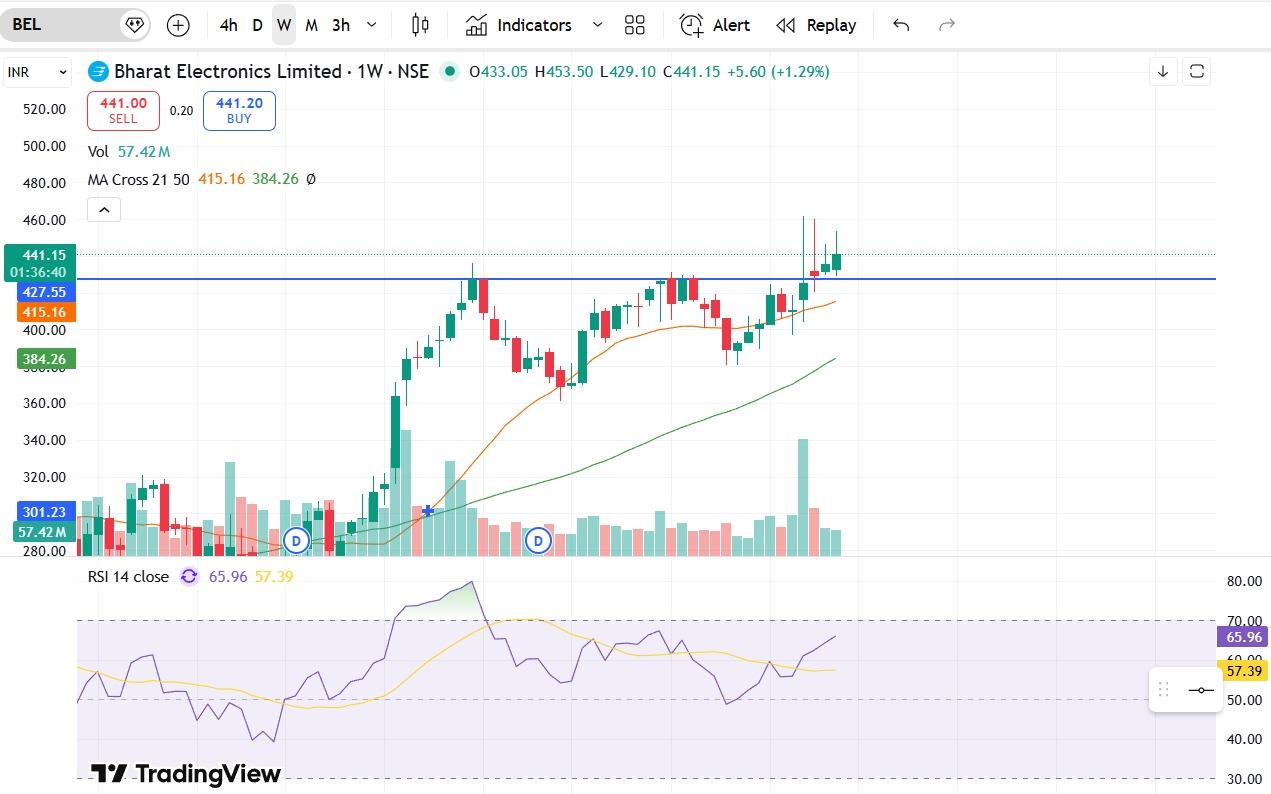Viewport: 1271px width, 794px height.
Task: Click the second D dividend marker
Action: click(538, 541)
